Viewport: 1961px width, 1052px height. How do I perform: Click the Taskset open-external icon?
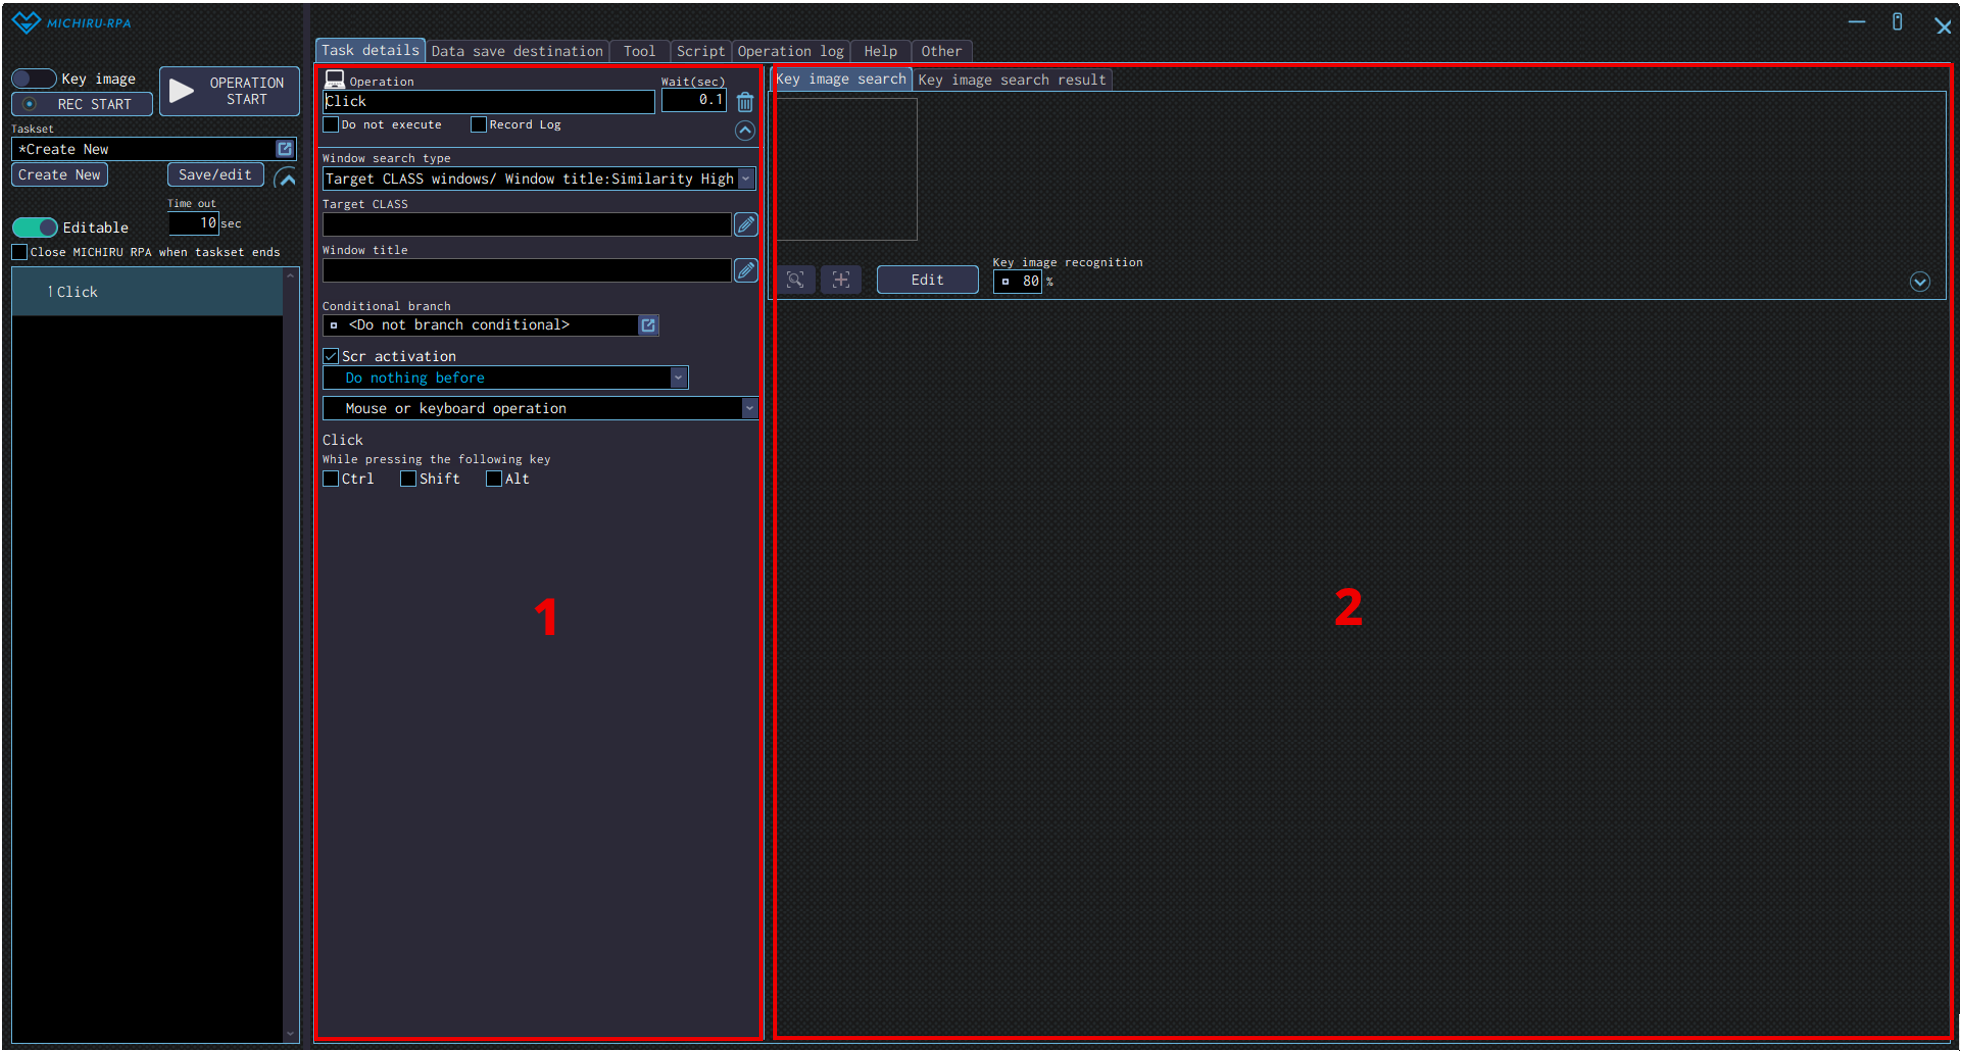point(285,149)
